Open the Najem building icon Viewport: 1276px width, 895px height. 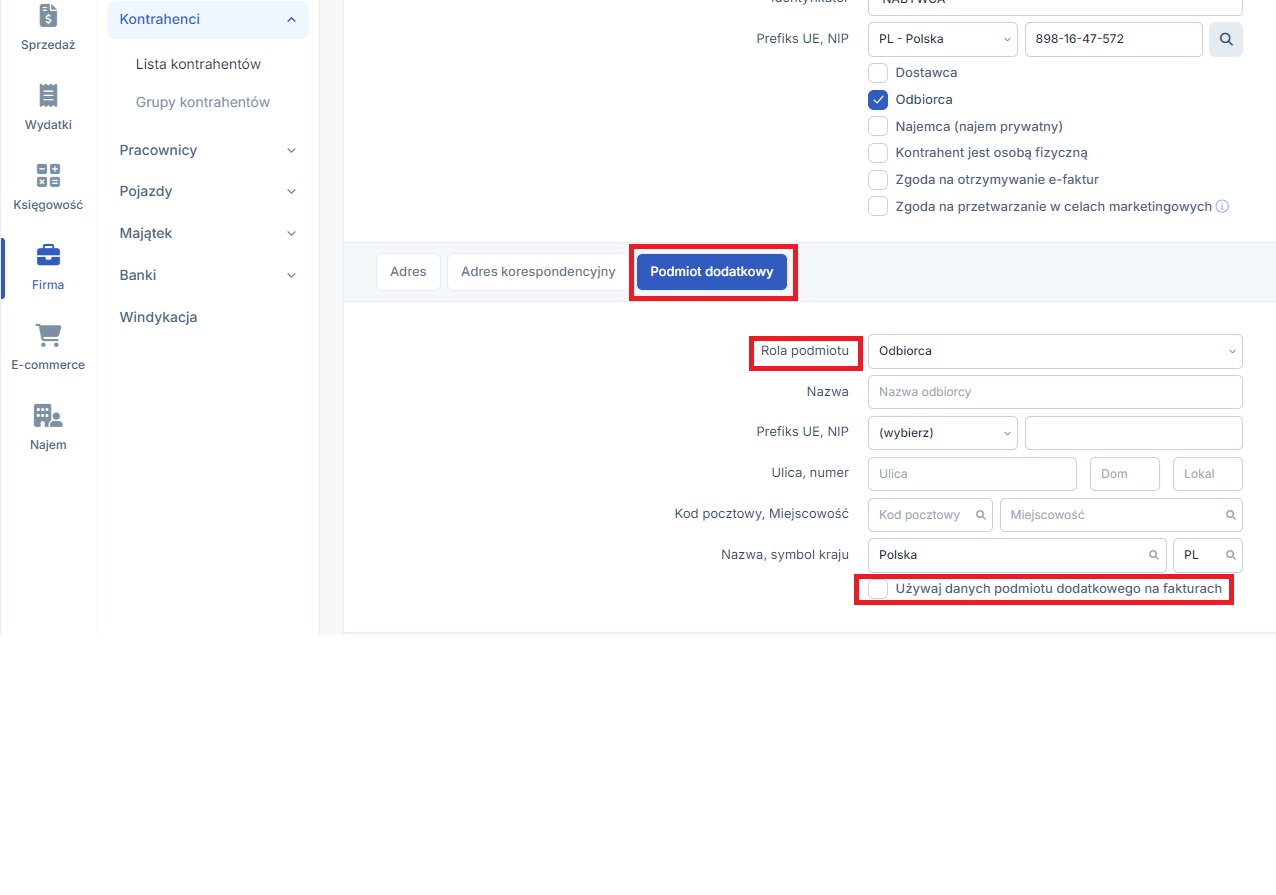point(48,415)
